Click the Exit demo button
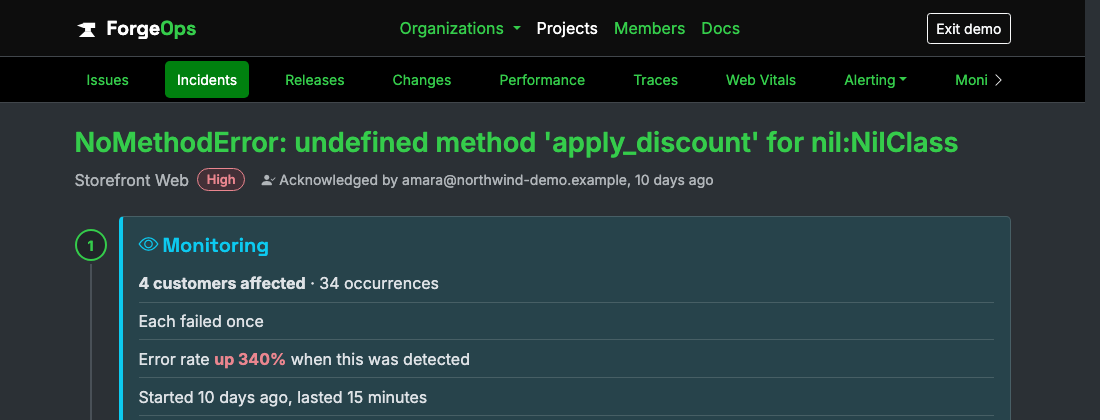 (968, 29)
